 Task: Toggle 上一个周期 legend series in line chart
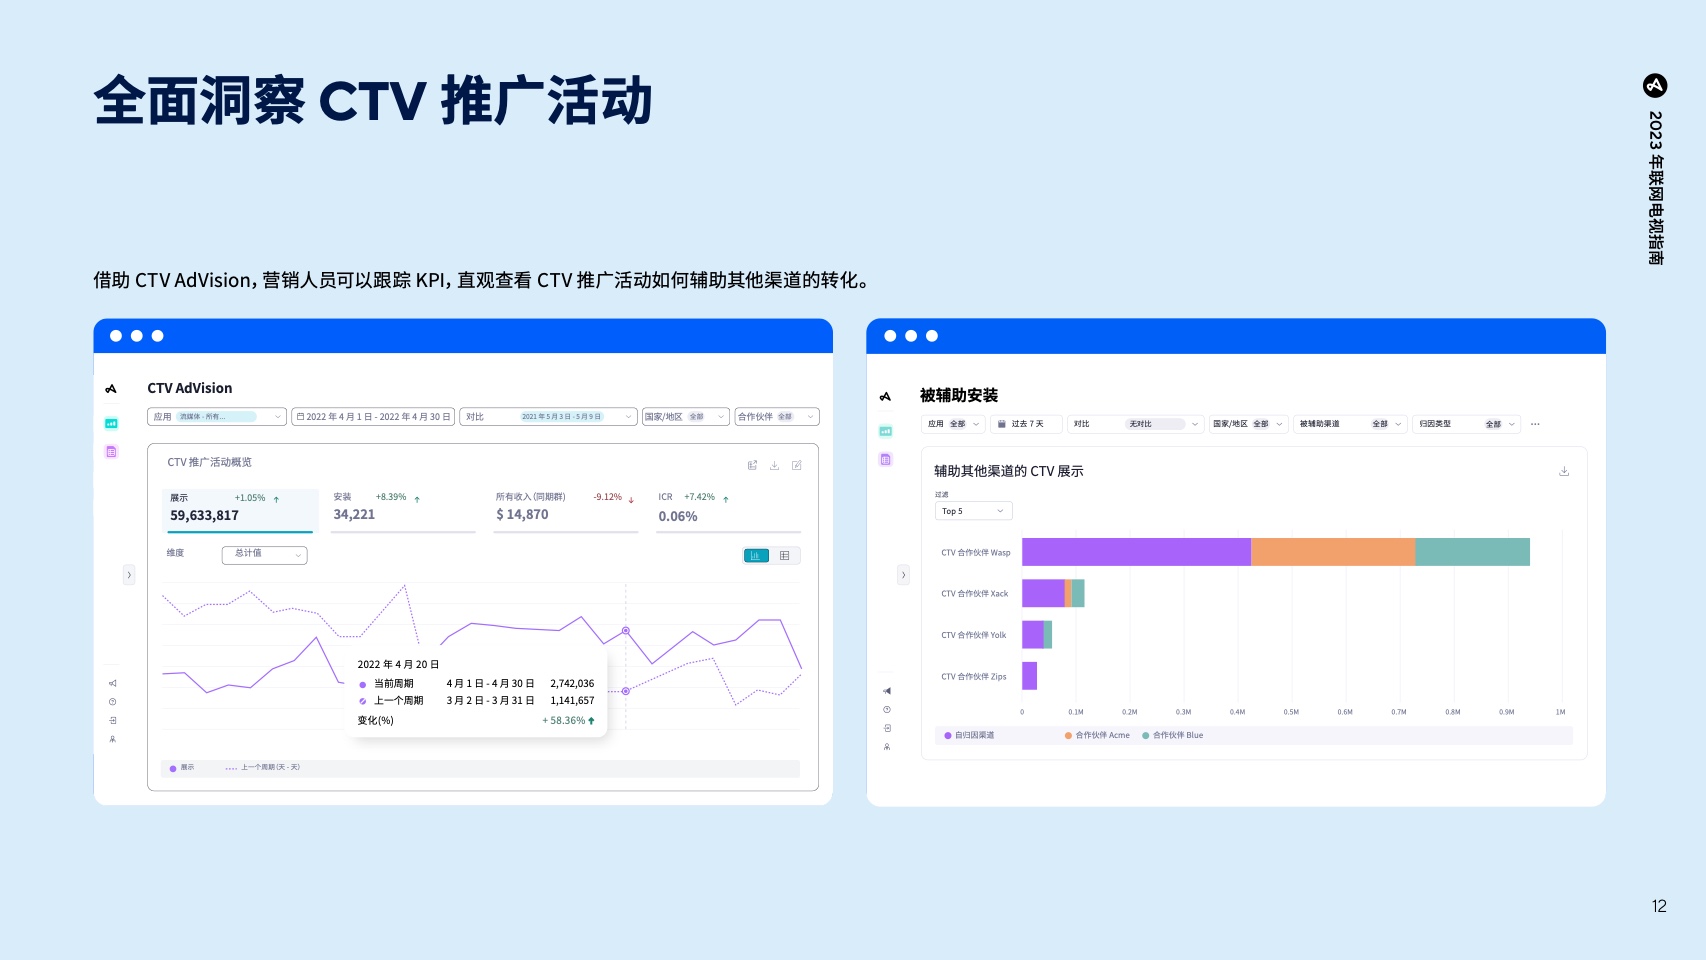[263, 768]
